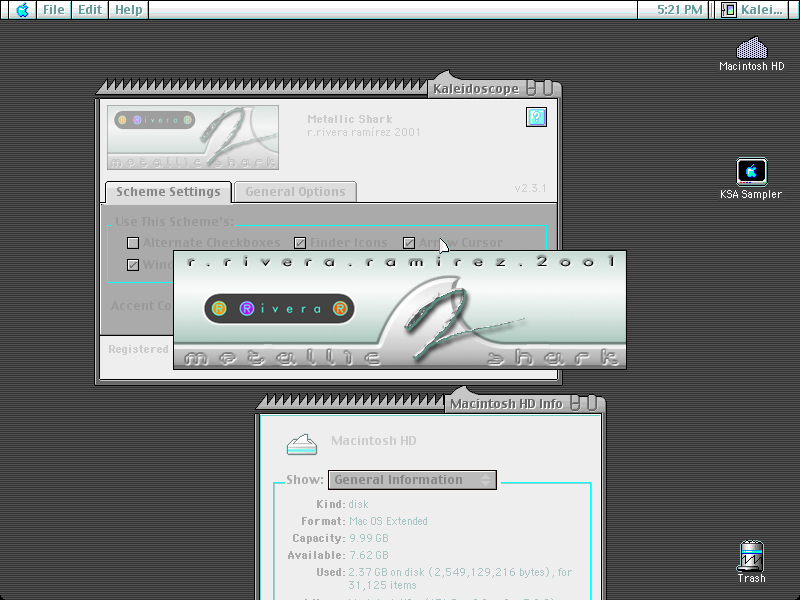Click the Kaleidoscope help question-mark icon
The height and width of the screenshot is (600, 800).
(536, 117)
